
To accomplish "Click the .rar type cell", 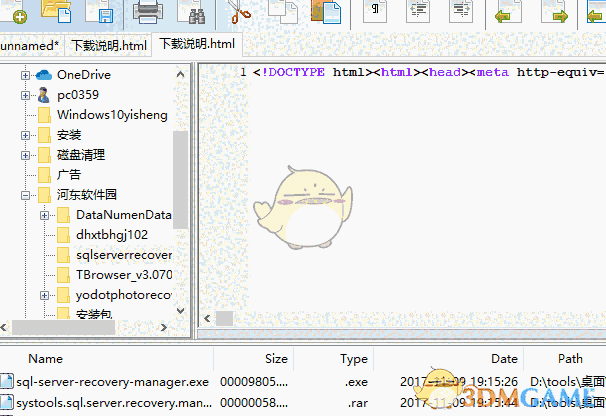I will click(x=357, y=403).
